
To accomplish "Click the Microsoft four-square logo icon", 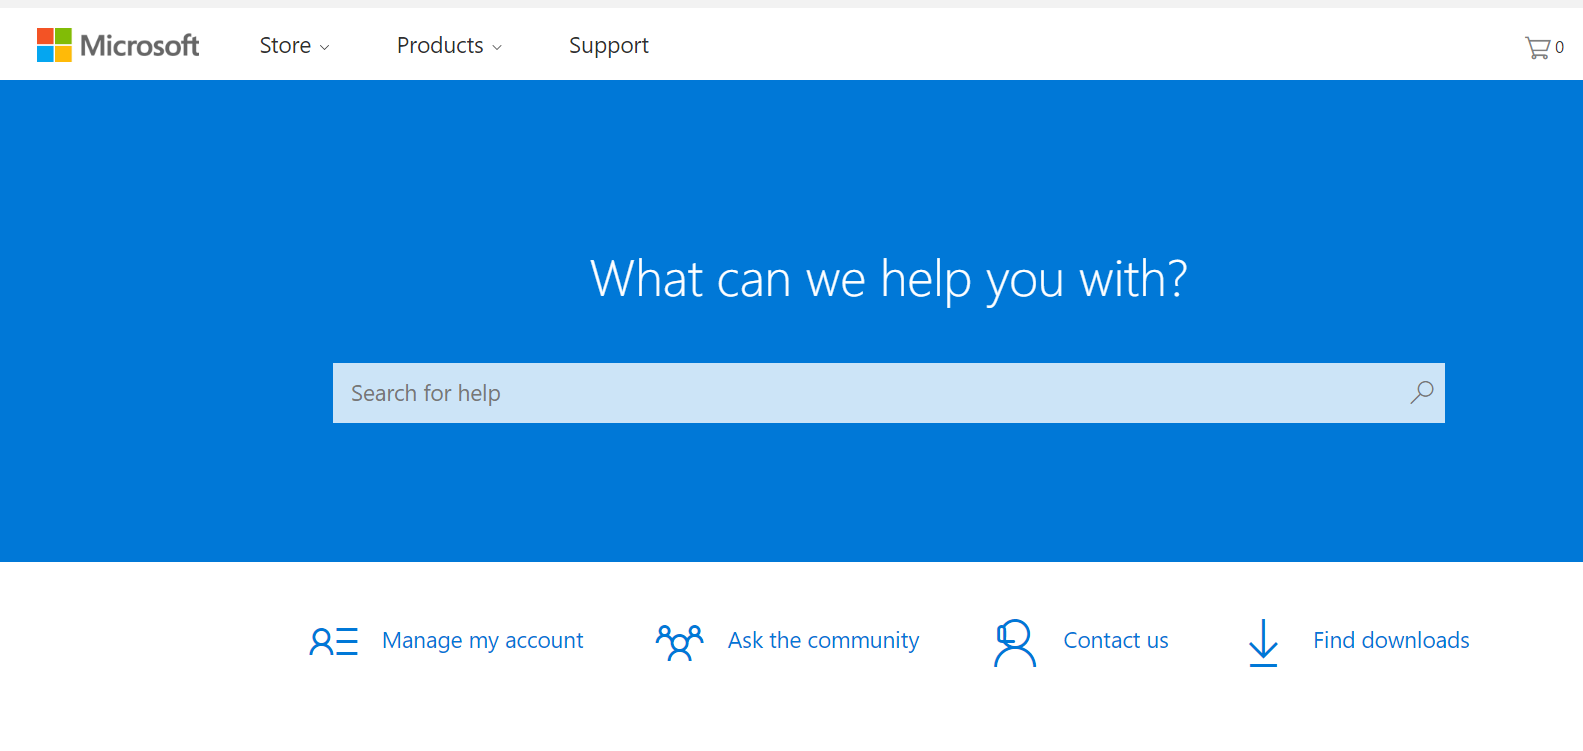I will pos(54,45).
